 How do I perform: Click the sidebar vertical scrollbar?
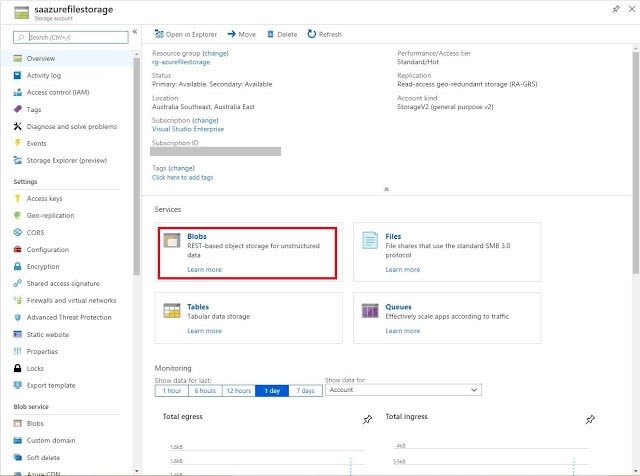(136, 167)
